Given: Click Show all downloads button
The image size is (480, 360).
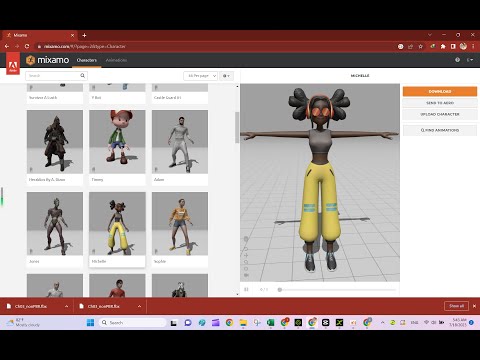Looking at the screenshot, I should pyautogui.click(x=456, y=306).
